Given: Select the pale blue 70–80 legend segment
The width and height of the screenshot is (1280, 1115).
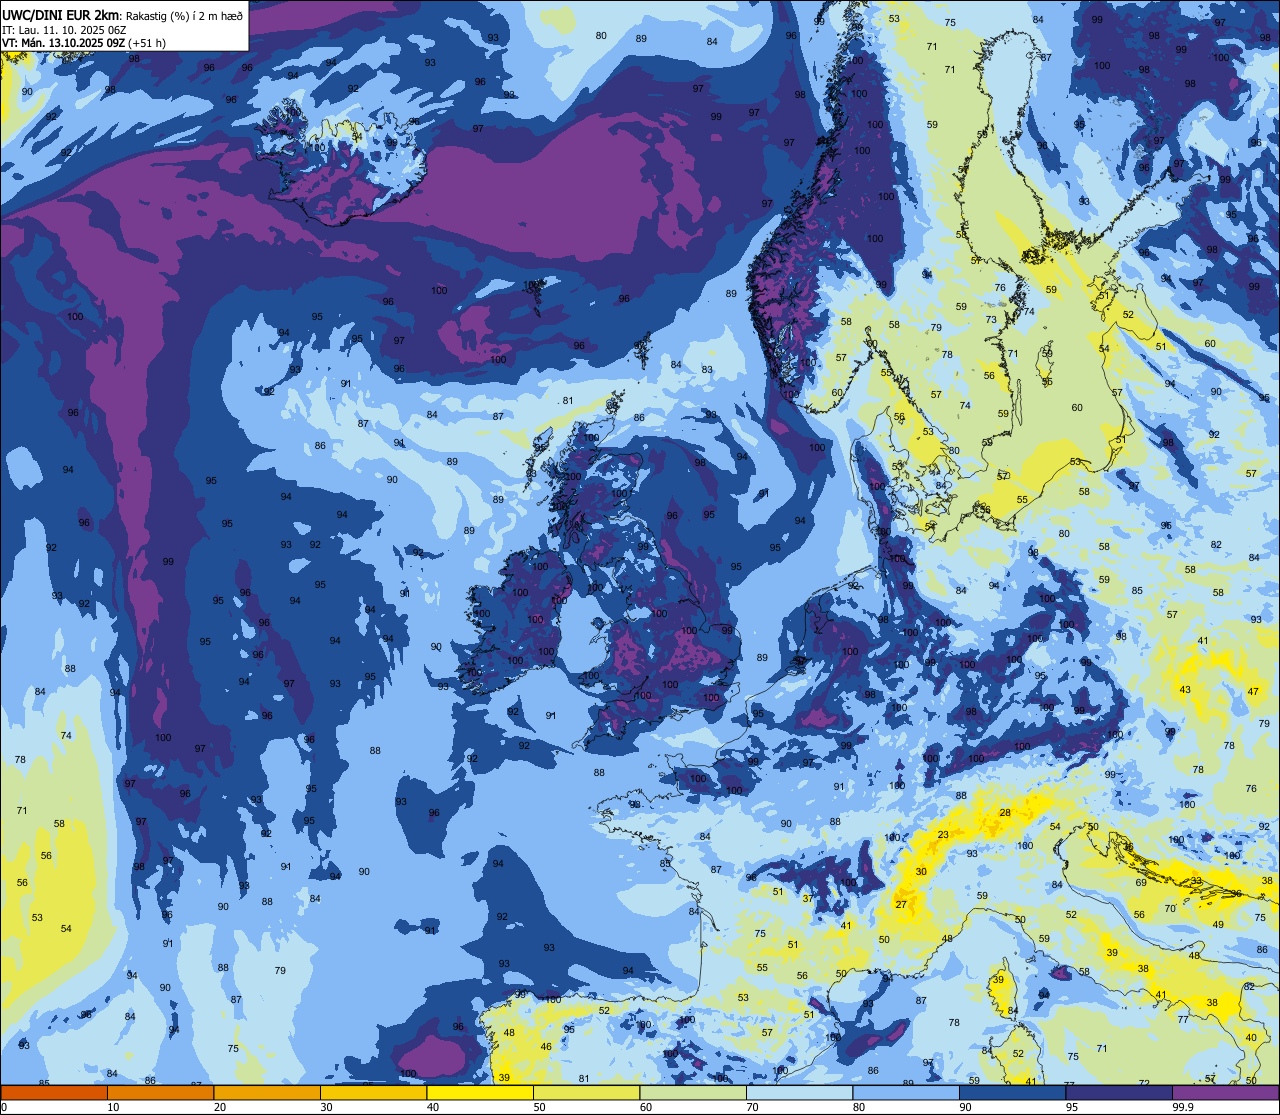Looking at the screenshot, I should pos(799,1092).
